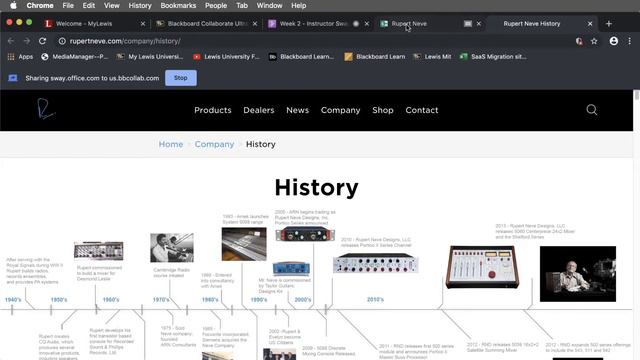The height and width of the screenshot is (360, 640).
Task: Click the 1960's timeline marker
Action: click(x=111, y=300)
